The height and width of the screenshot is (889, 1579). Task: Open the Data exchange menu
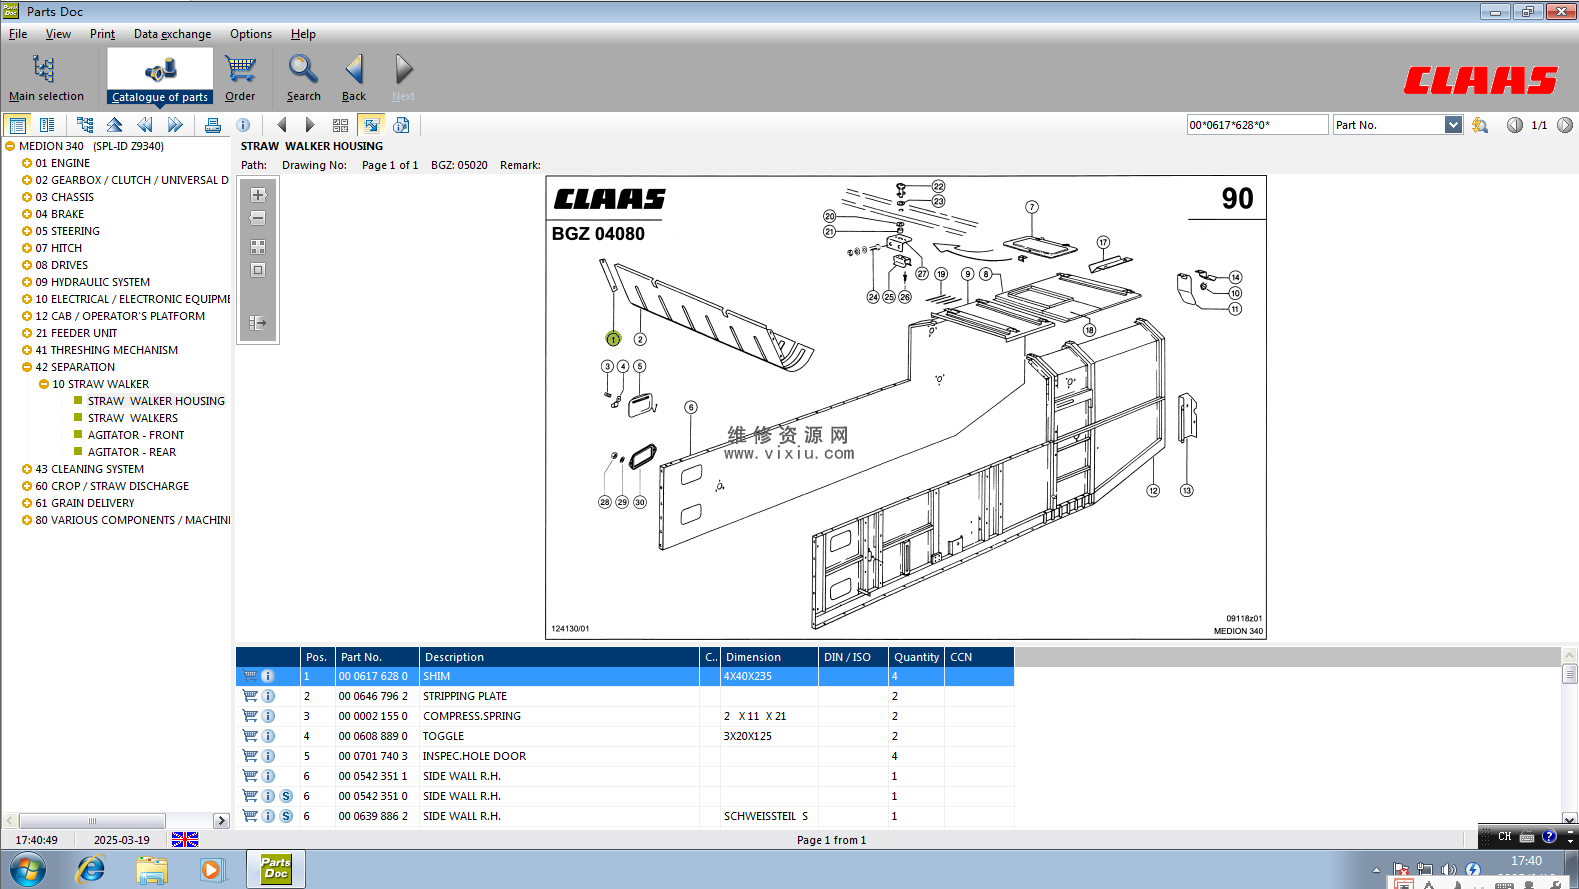(x=172, y=34)
